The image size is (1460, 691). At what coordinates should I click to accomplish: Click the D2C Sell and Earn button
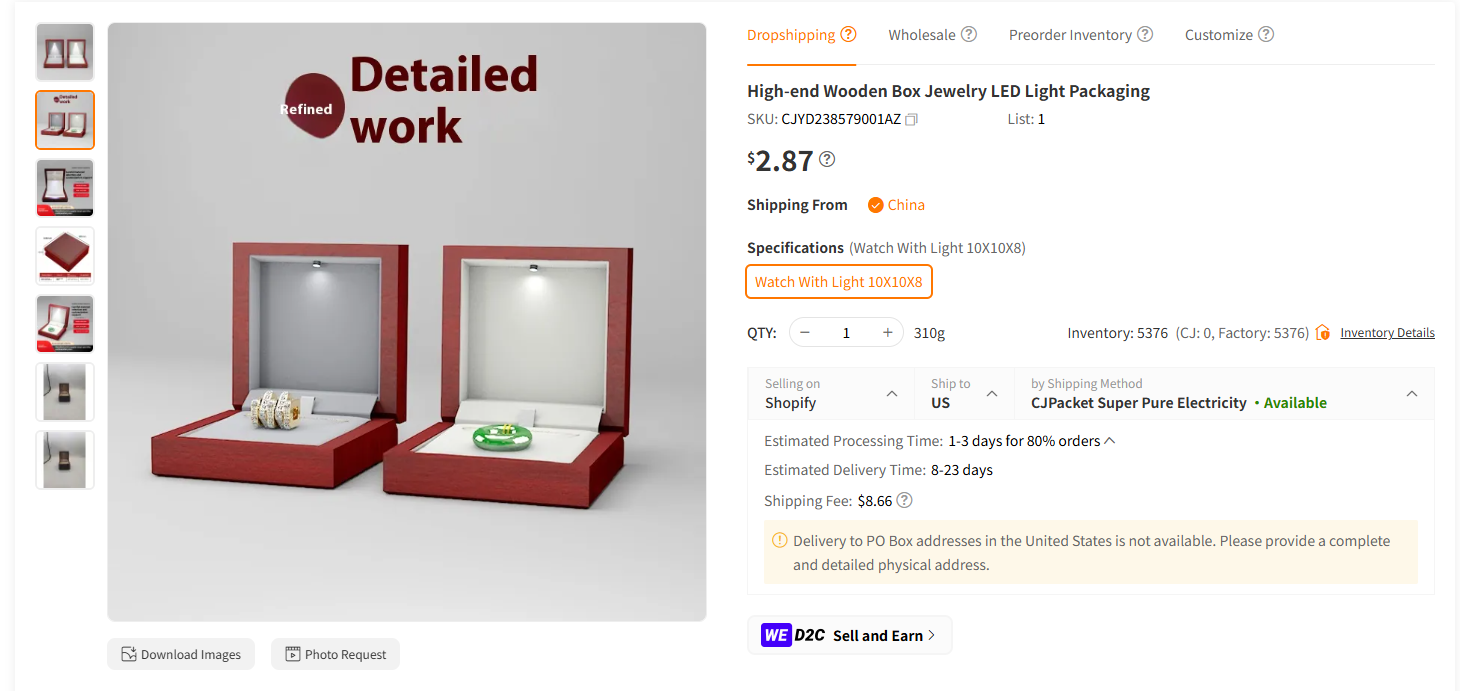[849, 634]
